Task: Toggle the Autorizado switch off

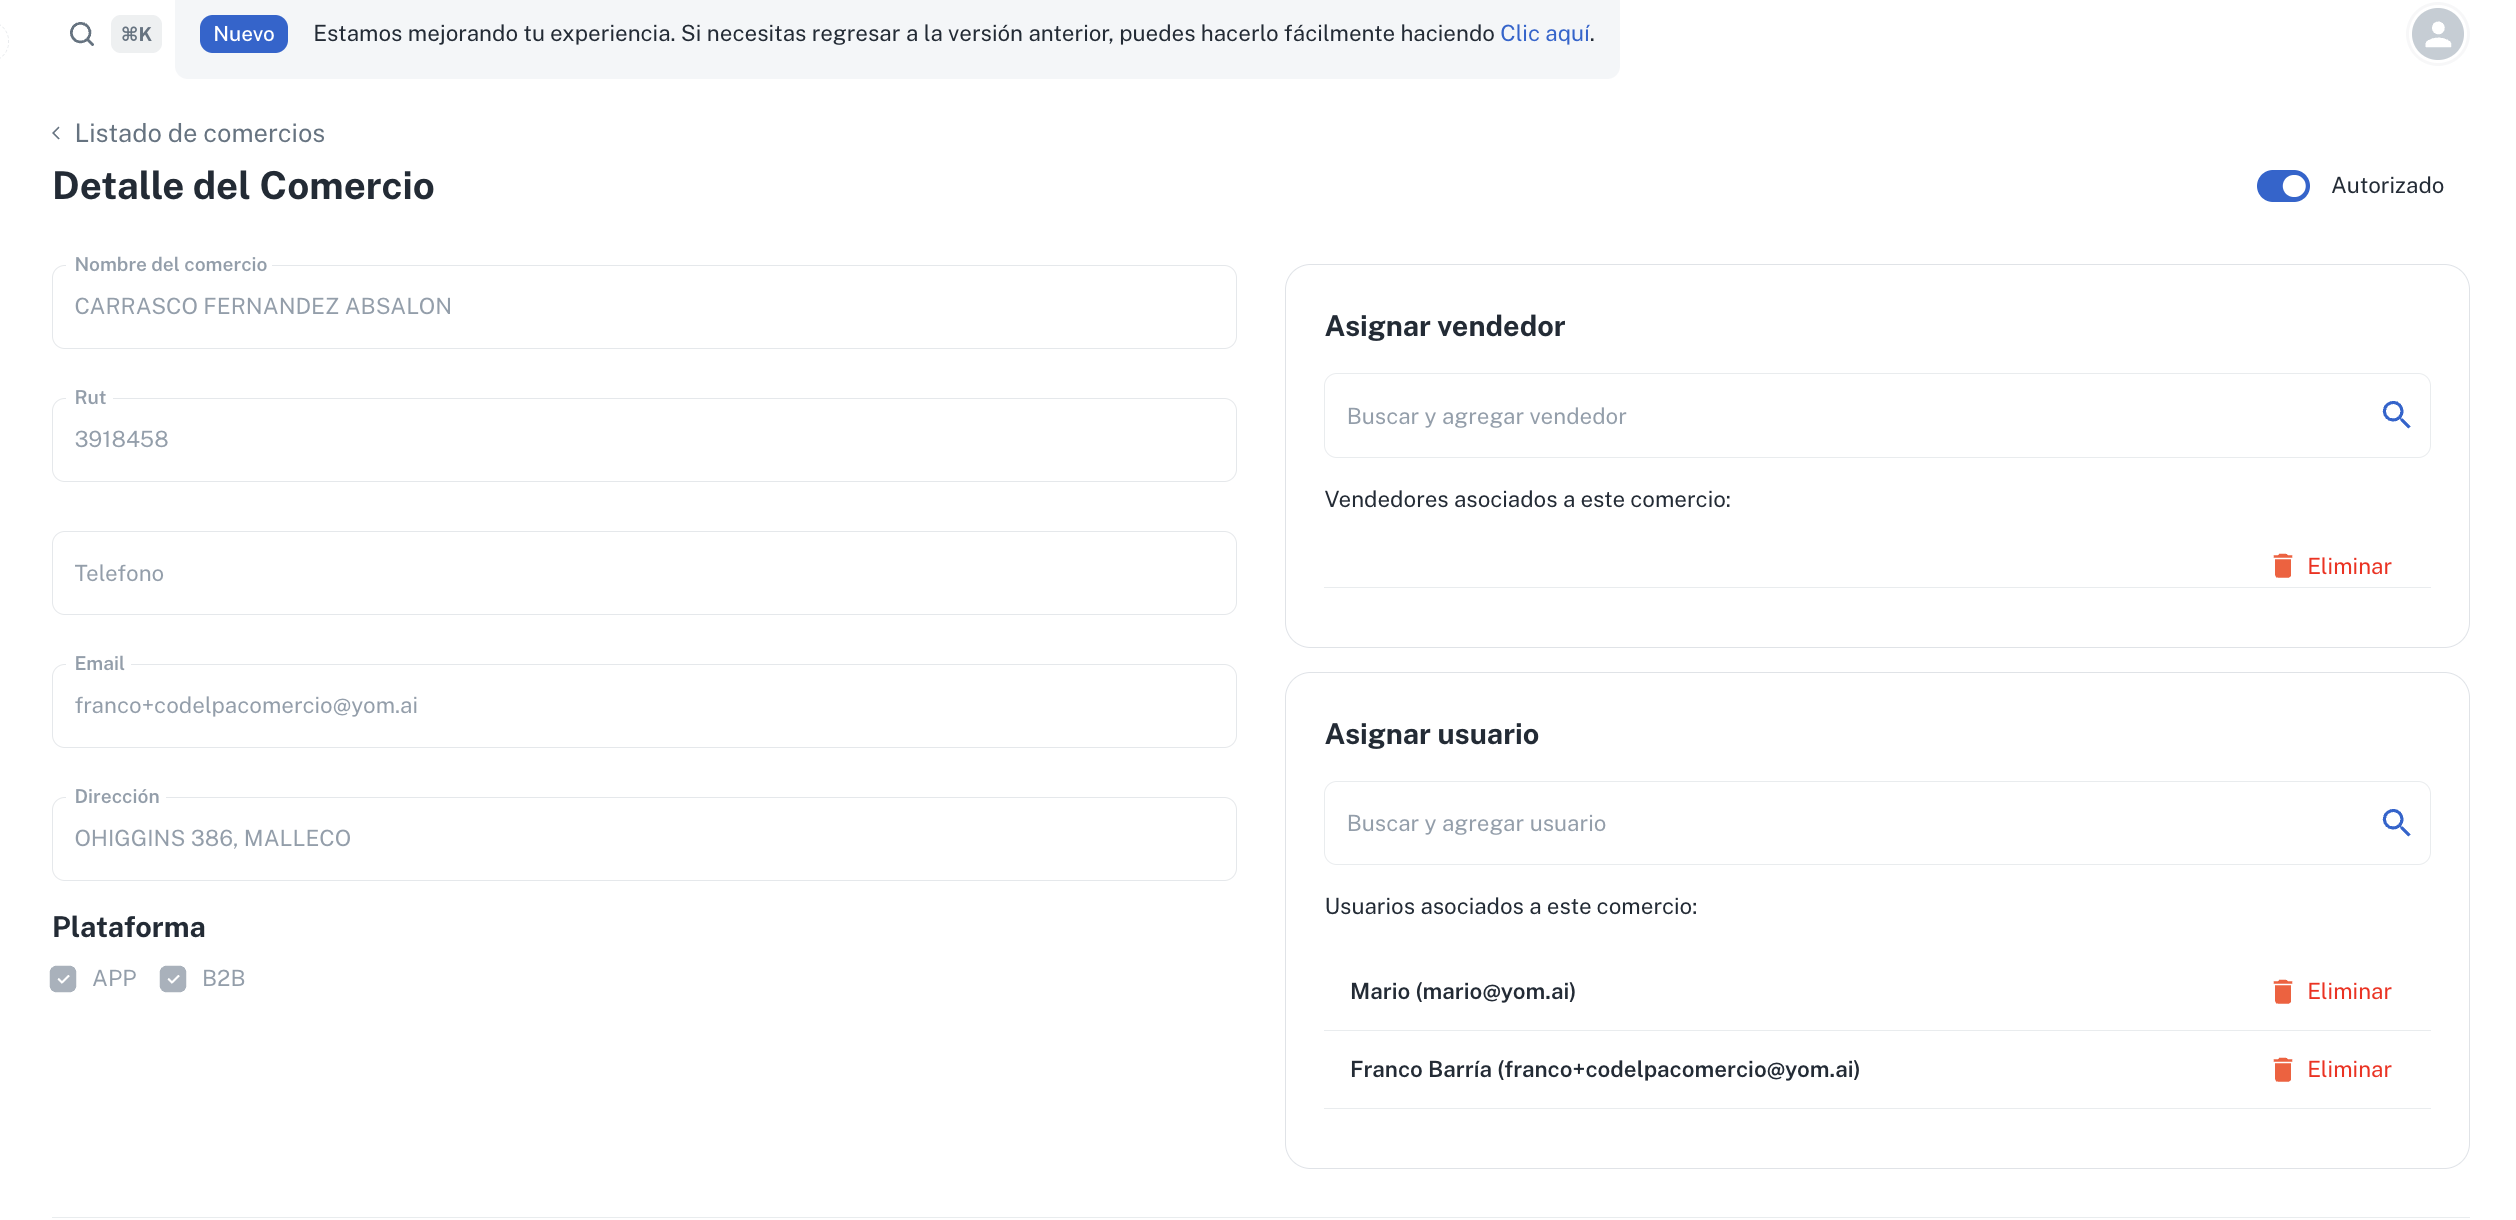Action: pyautogui.click(x=2283, y=186)
